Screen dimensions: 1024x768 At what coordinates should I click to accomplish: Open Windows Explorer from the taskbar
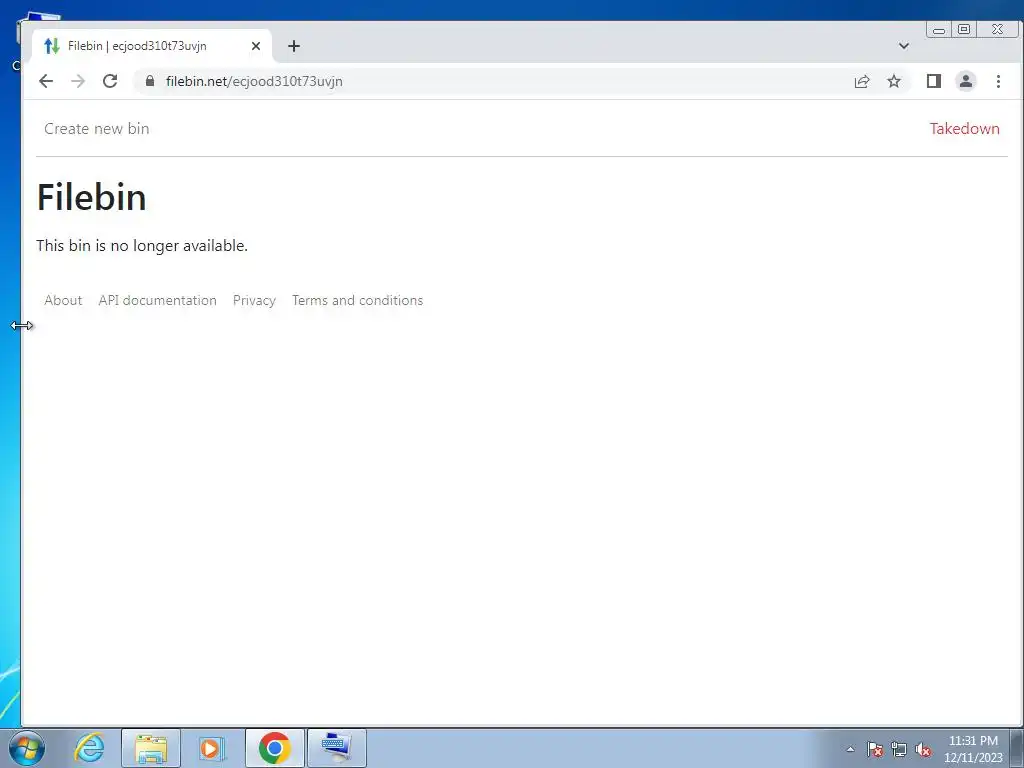(151, 748)
